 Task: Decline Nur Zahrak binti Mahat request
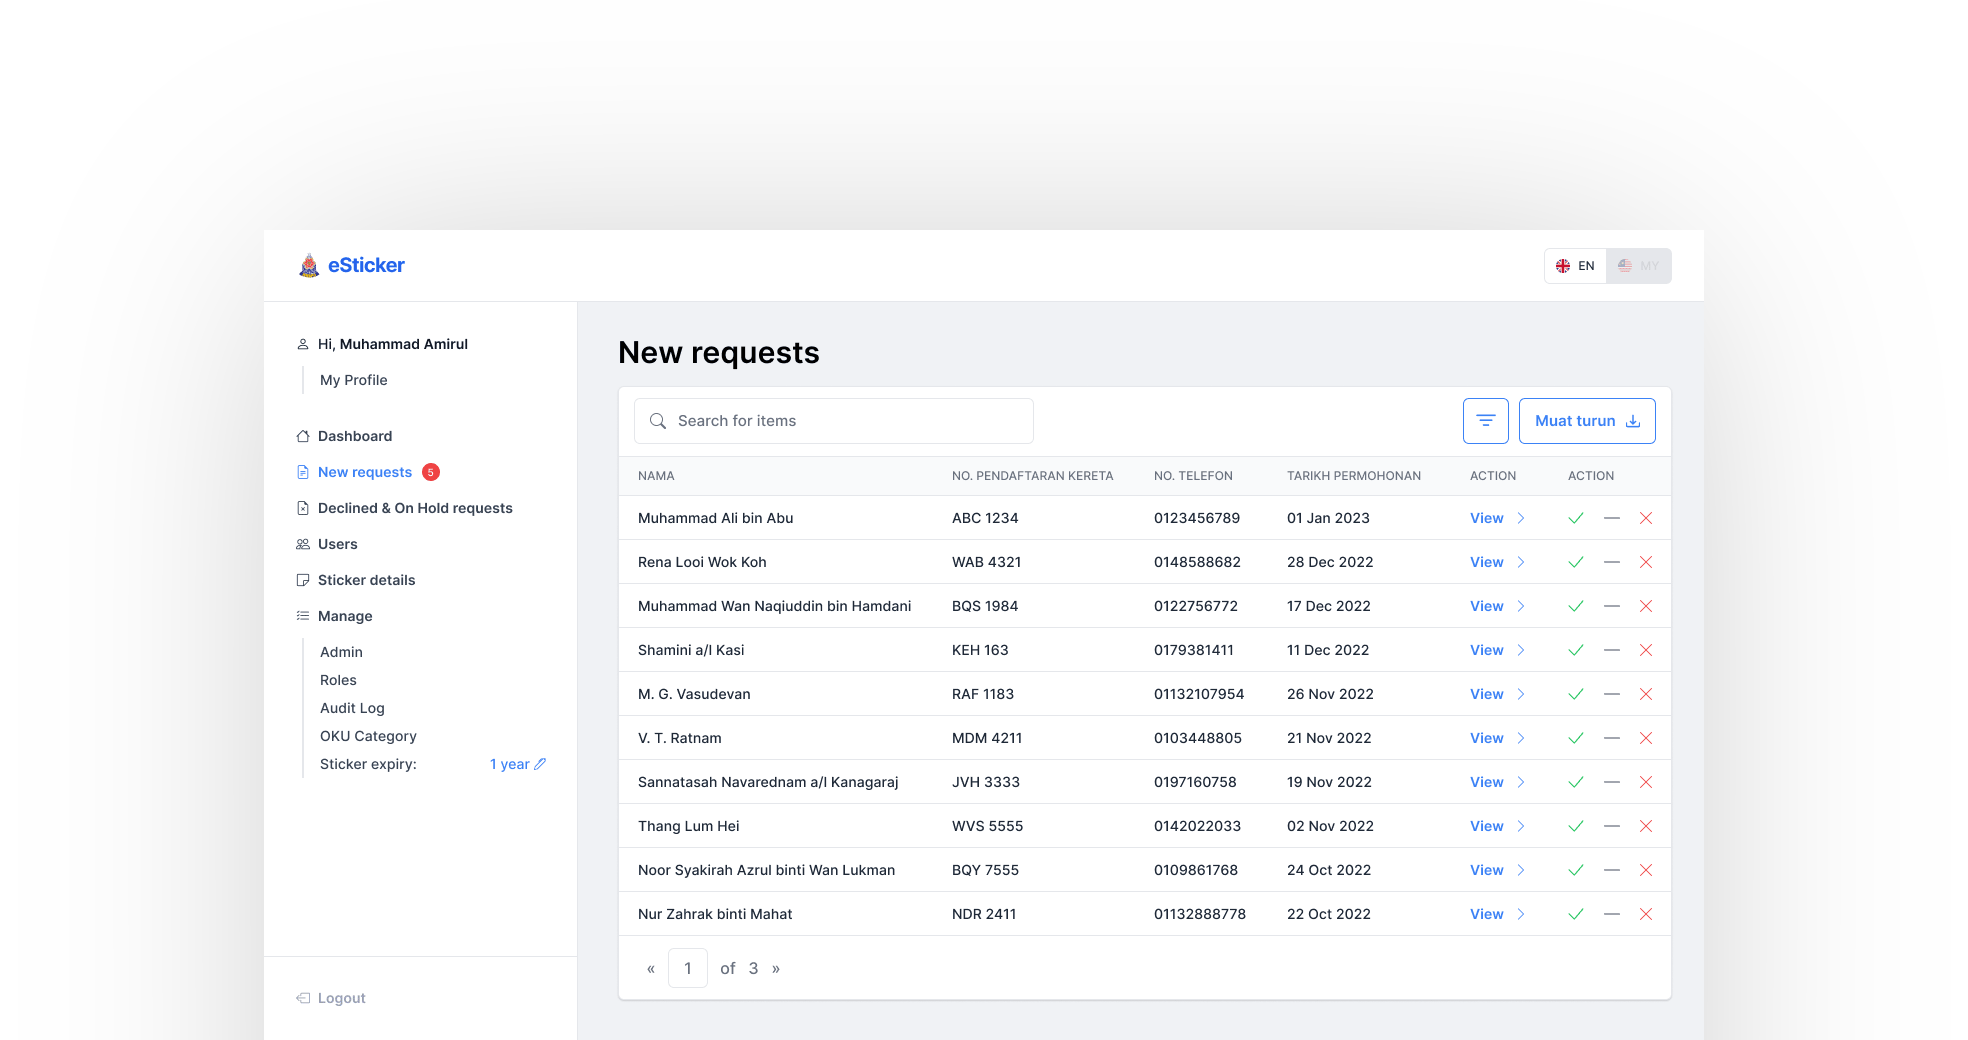pyautogui.click(x=1646, y=914)
